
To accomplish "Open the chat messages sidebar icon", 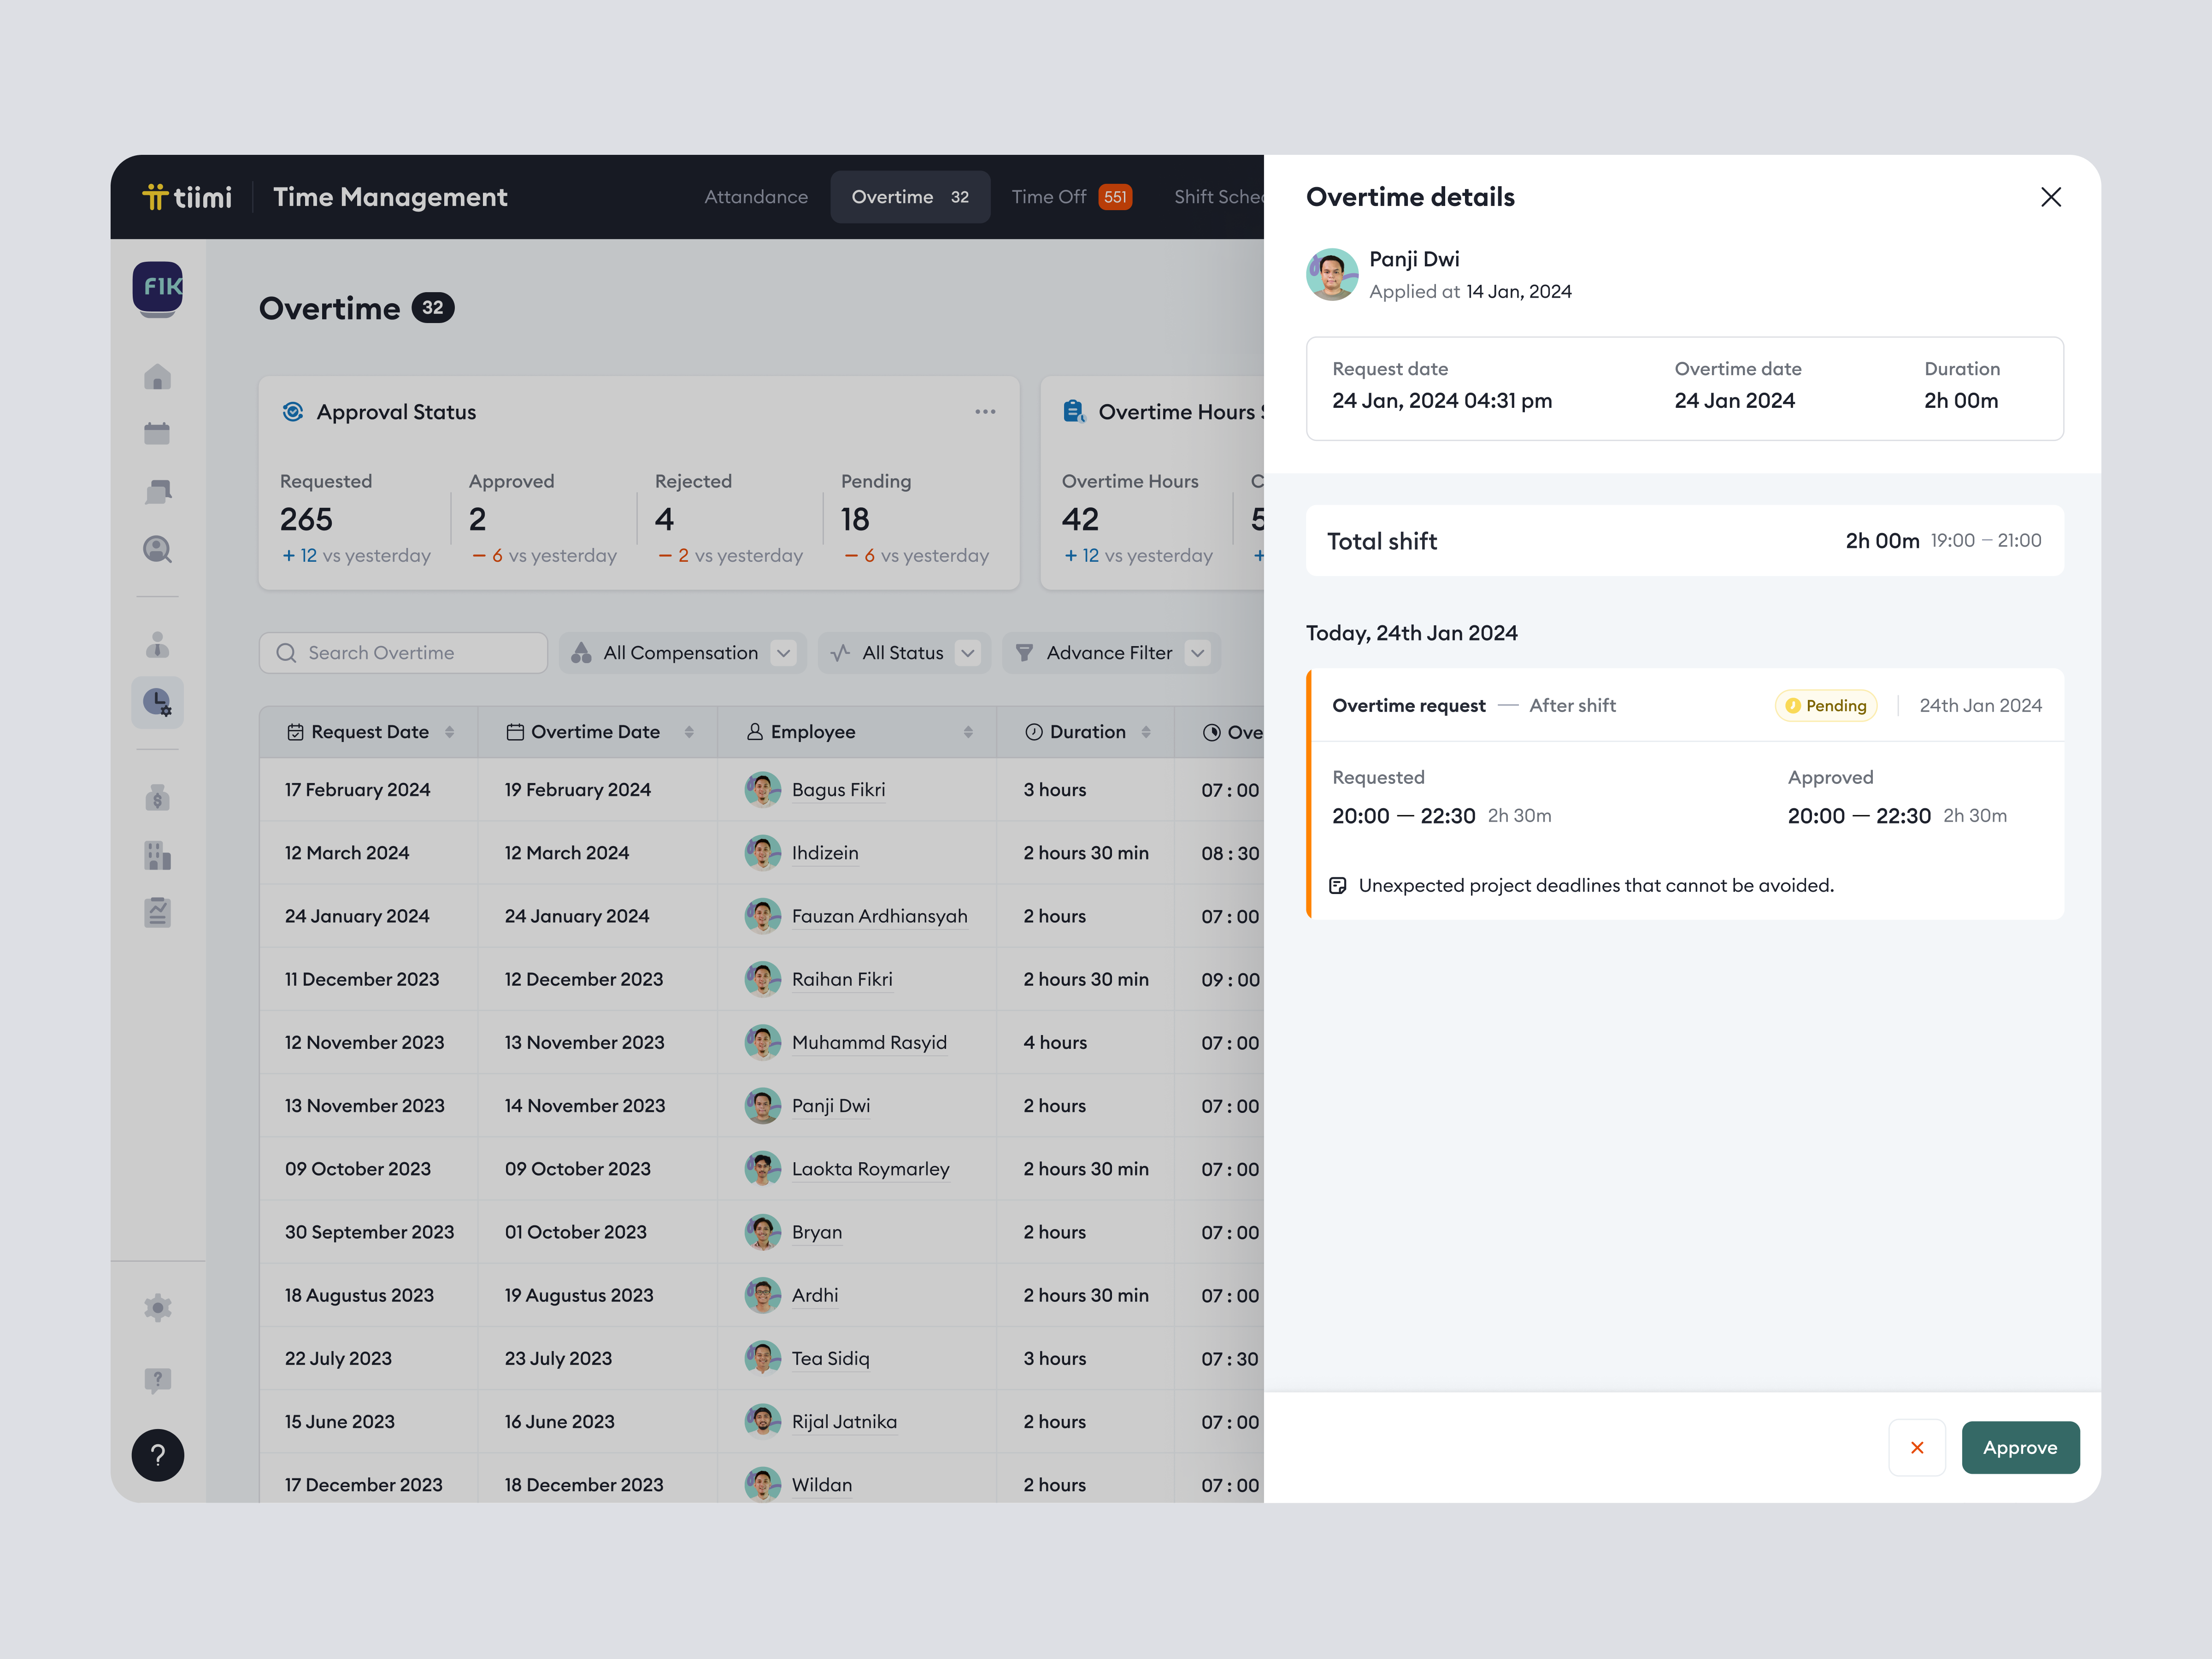I will click(x=157, y=491).
